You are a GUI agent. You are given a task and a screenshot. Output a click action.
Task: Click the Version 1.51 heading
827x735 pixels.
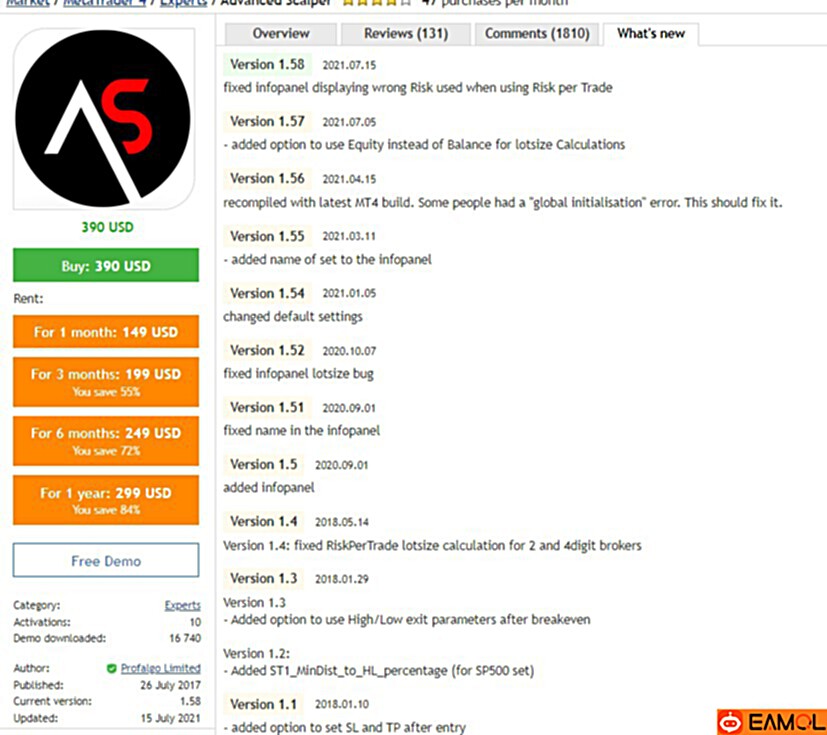267,407
